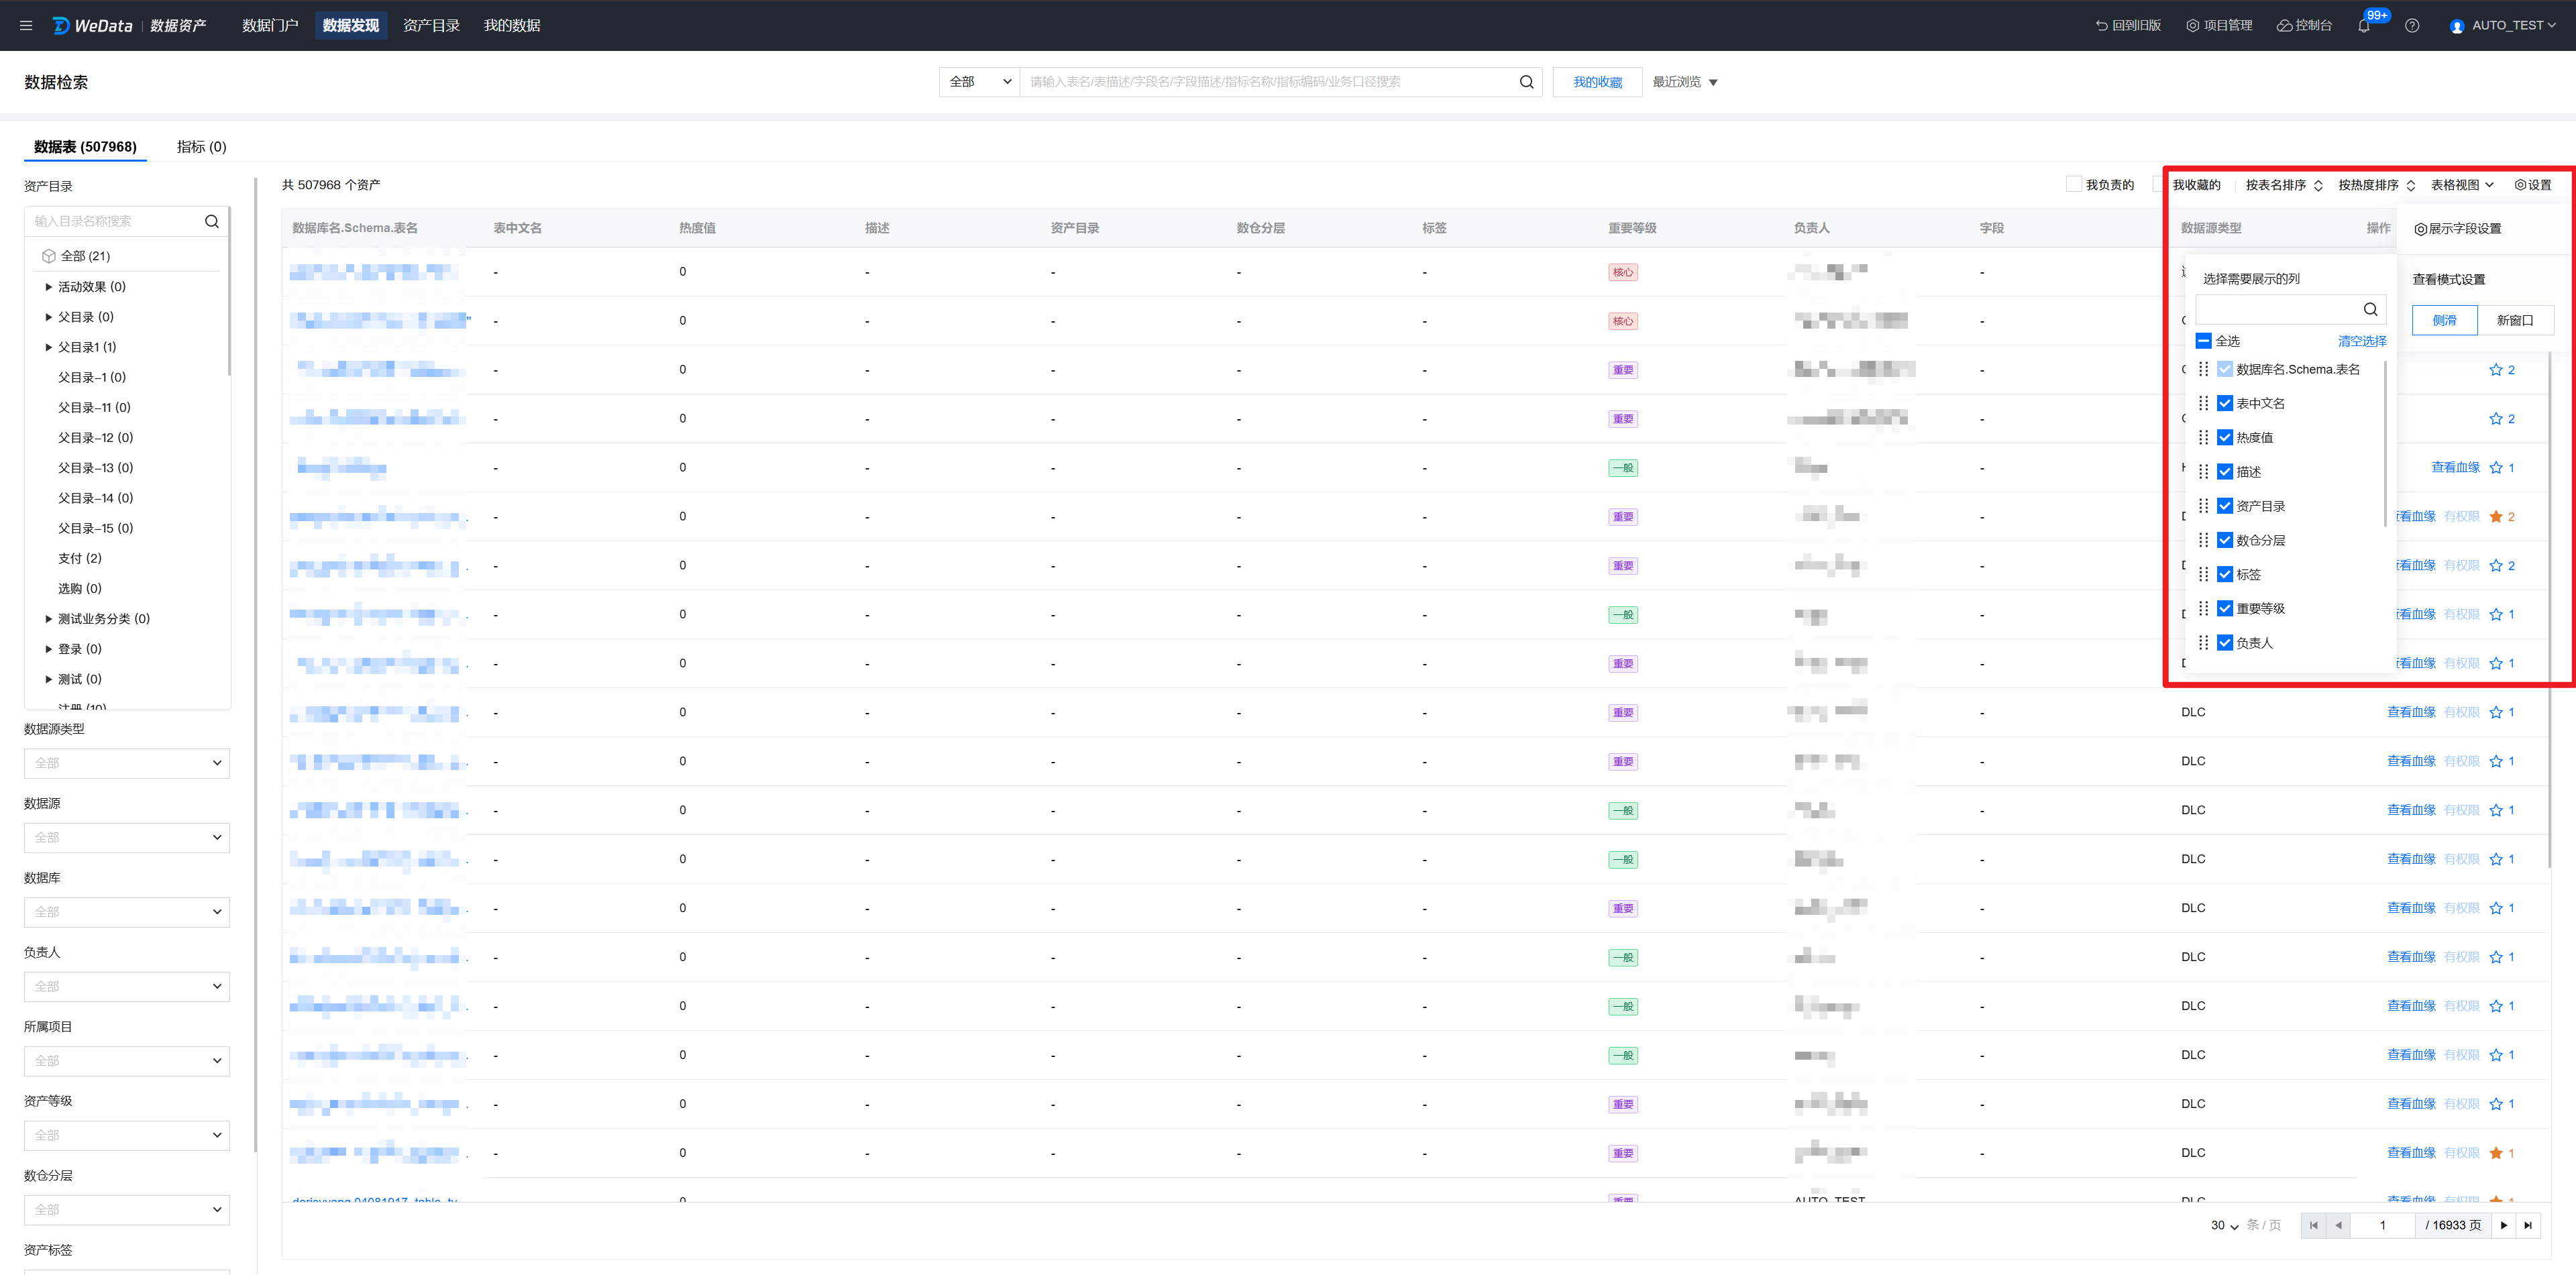Toggle the 我负责的 checkbox

(2073, 184)
